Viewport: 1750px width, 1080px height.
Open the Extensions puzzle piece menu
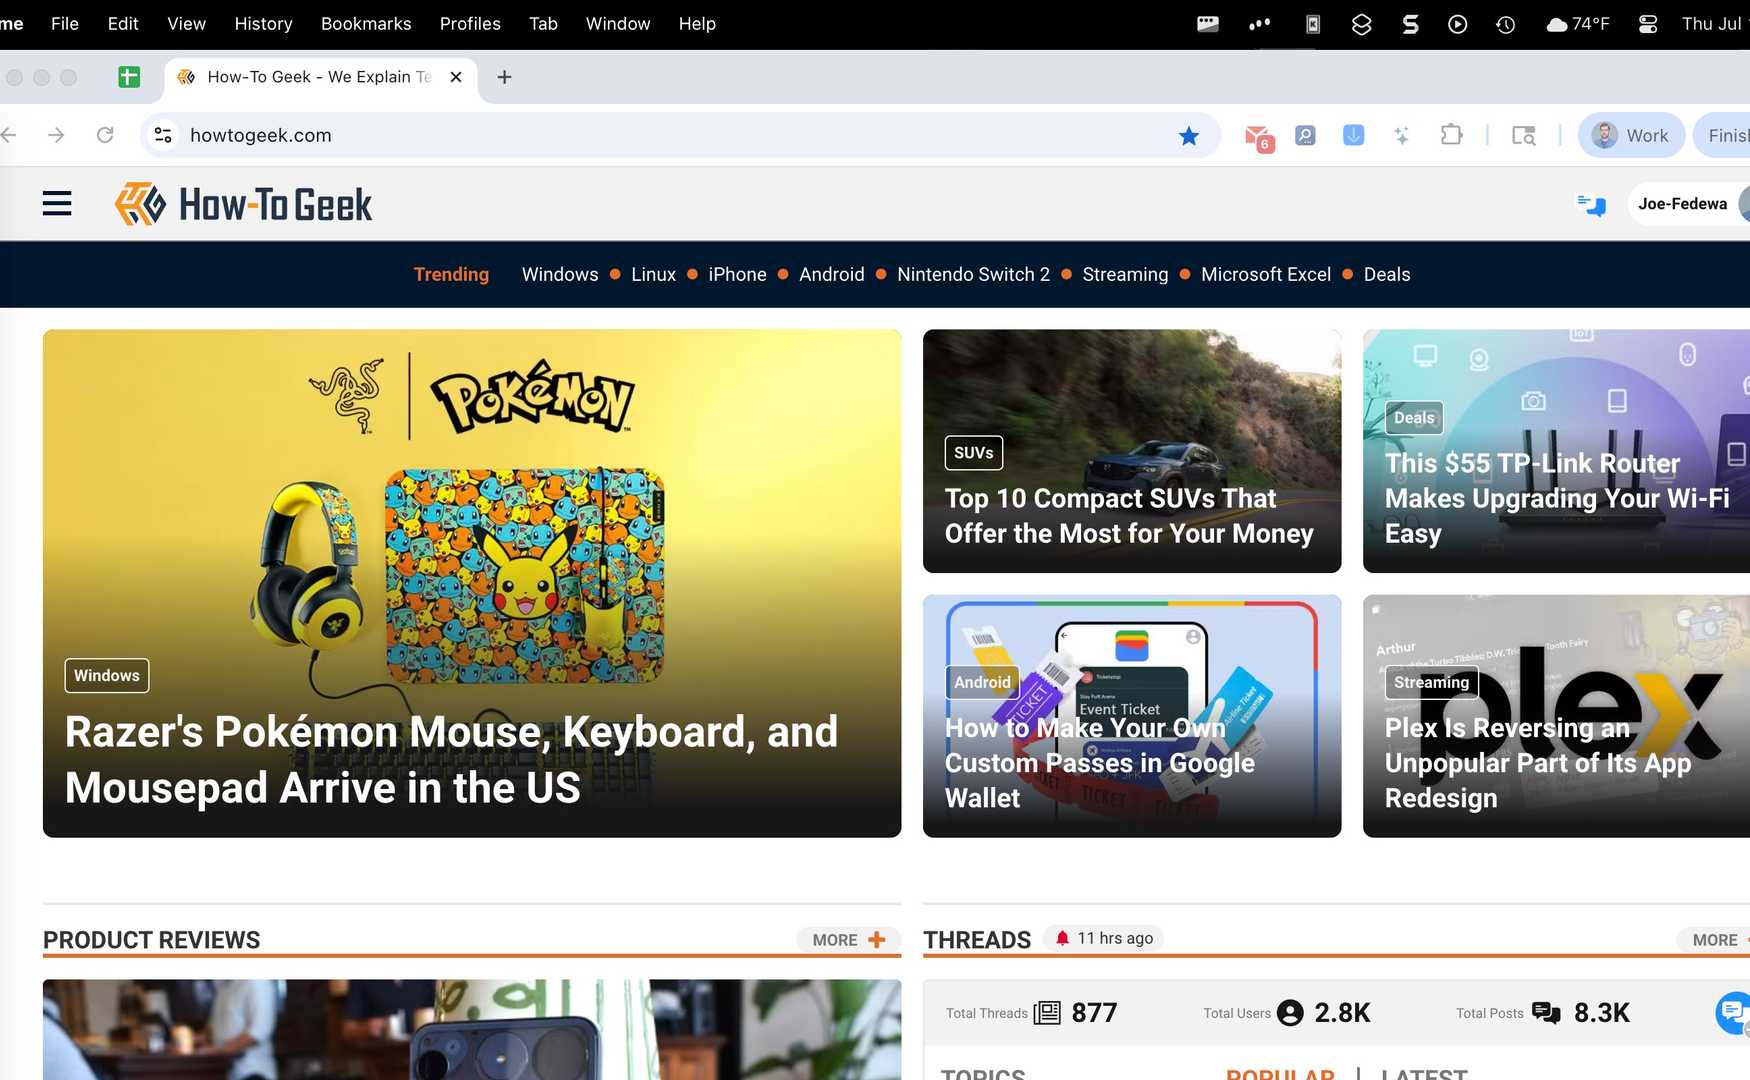click(1451, 135)
